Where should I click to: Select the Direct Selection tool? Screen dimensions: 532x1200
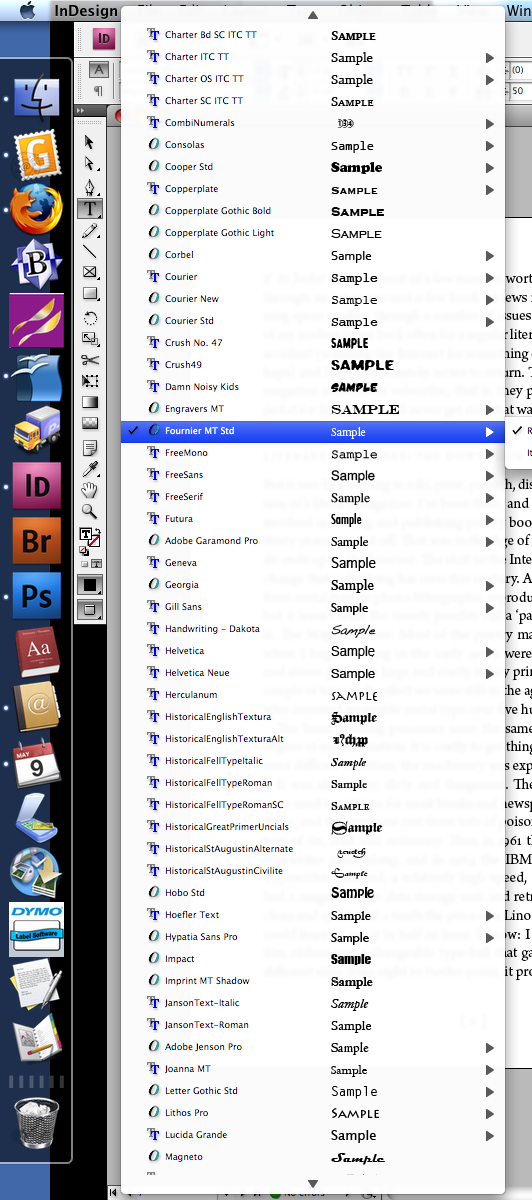point(90,163)
